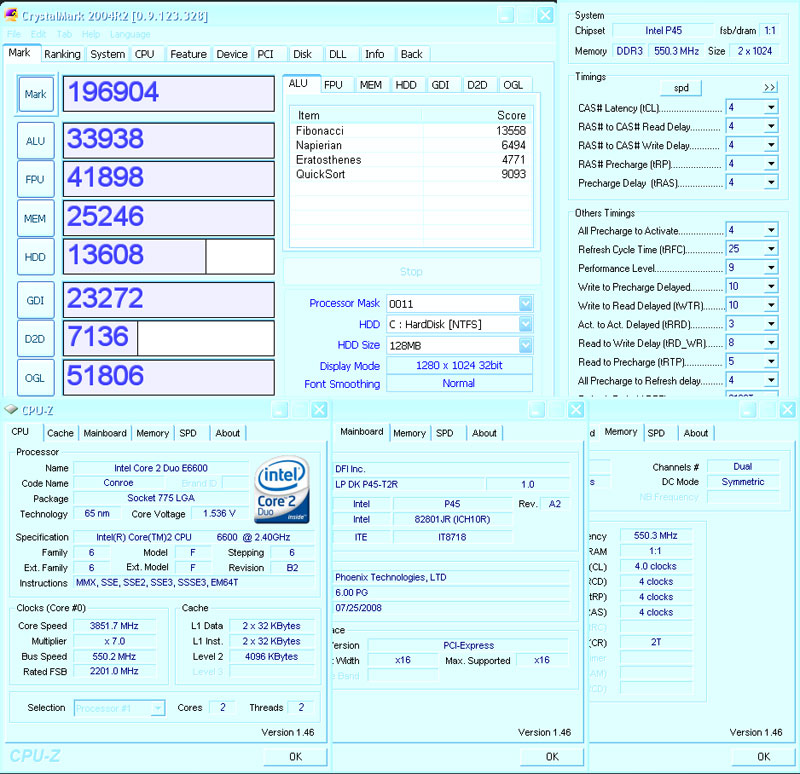Click the Phoenix Technologies, LTD BIOS brand

pos(451,577)
